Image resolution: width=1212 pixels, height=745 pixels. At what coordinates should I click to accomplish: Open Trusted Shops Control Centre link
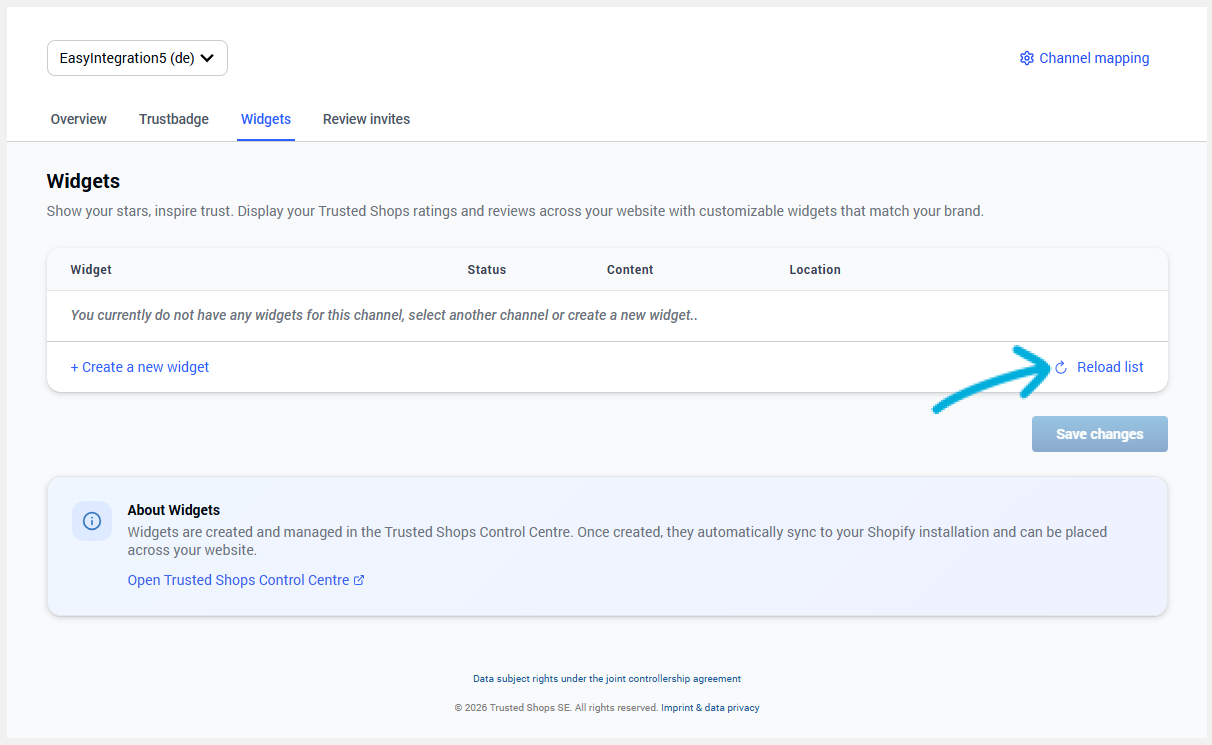click(238, 580)
